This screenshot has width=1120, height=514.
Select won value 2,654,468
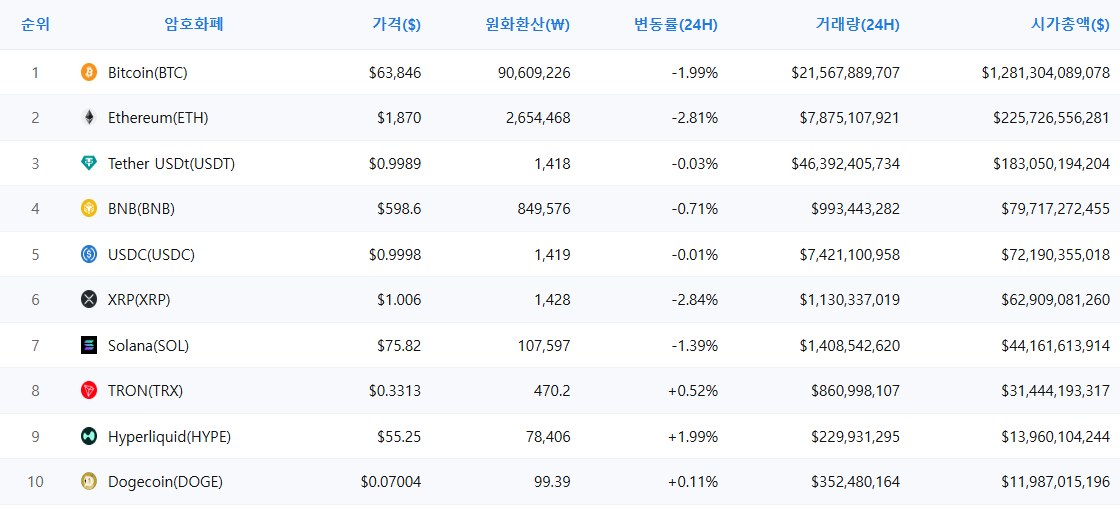pyautogui.click(x=541, y=118)
